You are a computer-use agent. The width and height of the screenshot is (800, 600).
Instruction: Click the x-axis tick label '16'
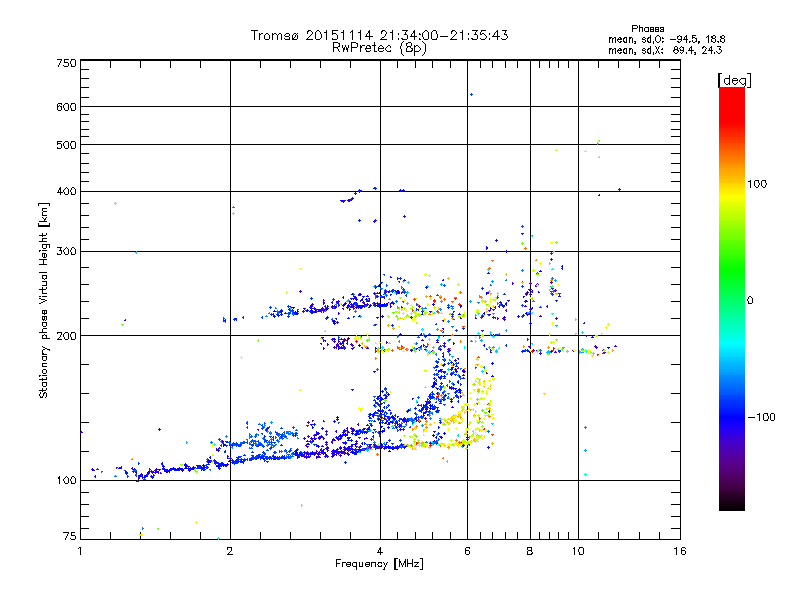click(680, 551)
